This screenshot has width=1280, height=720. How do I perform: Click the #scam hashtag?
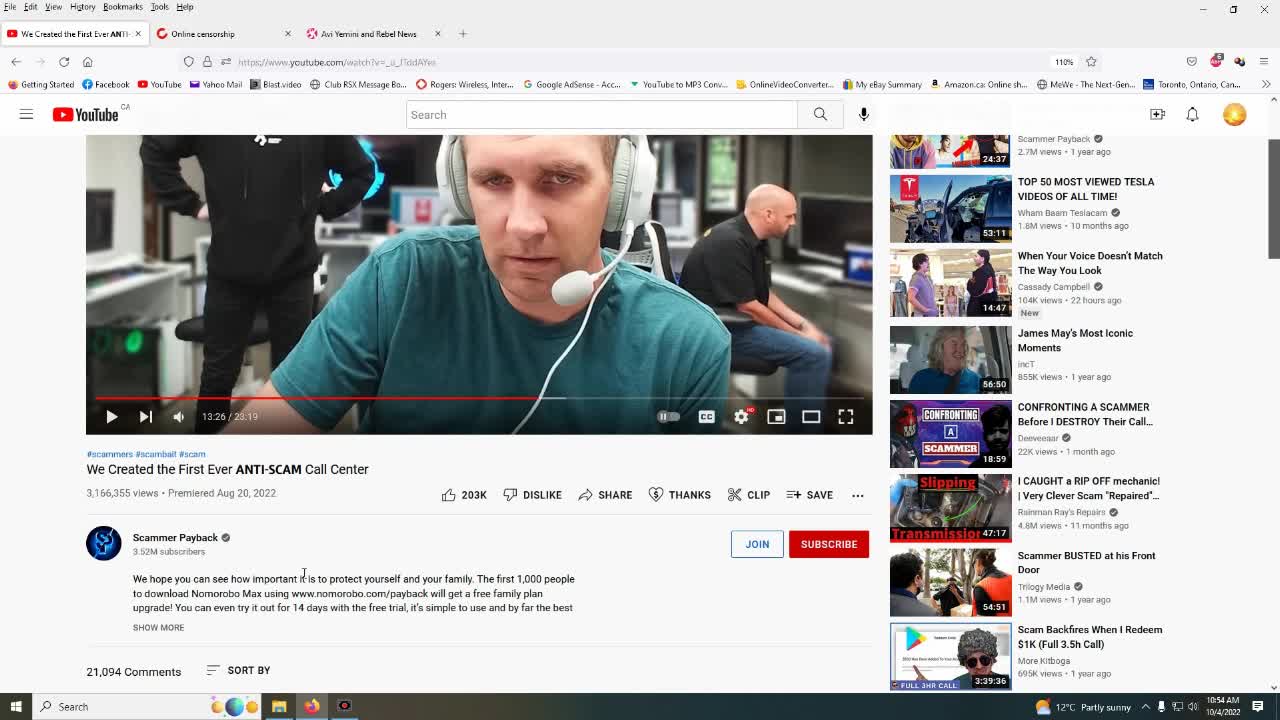click(192, 454)
